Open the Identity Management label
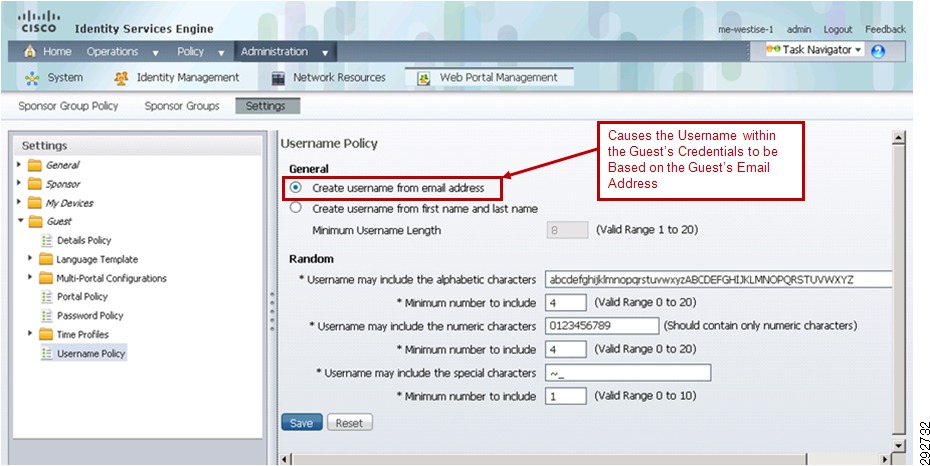 tap(188, 78)
